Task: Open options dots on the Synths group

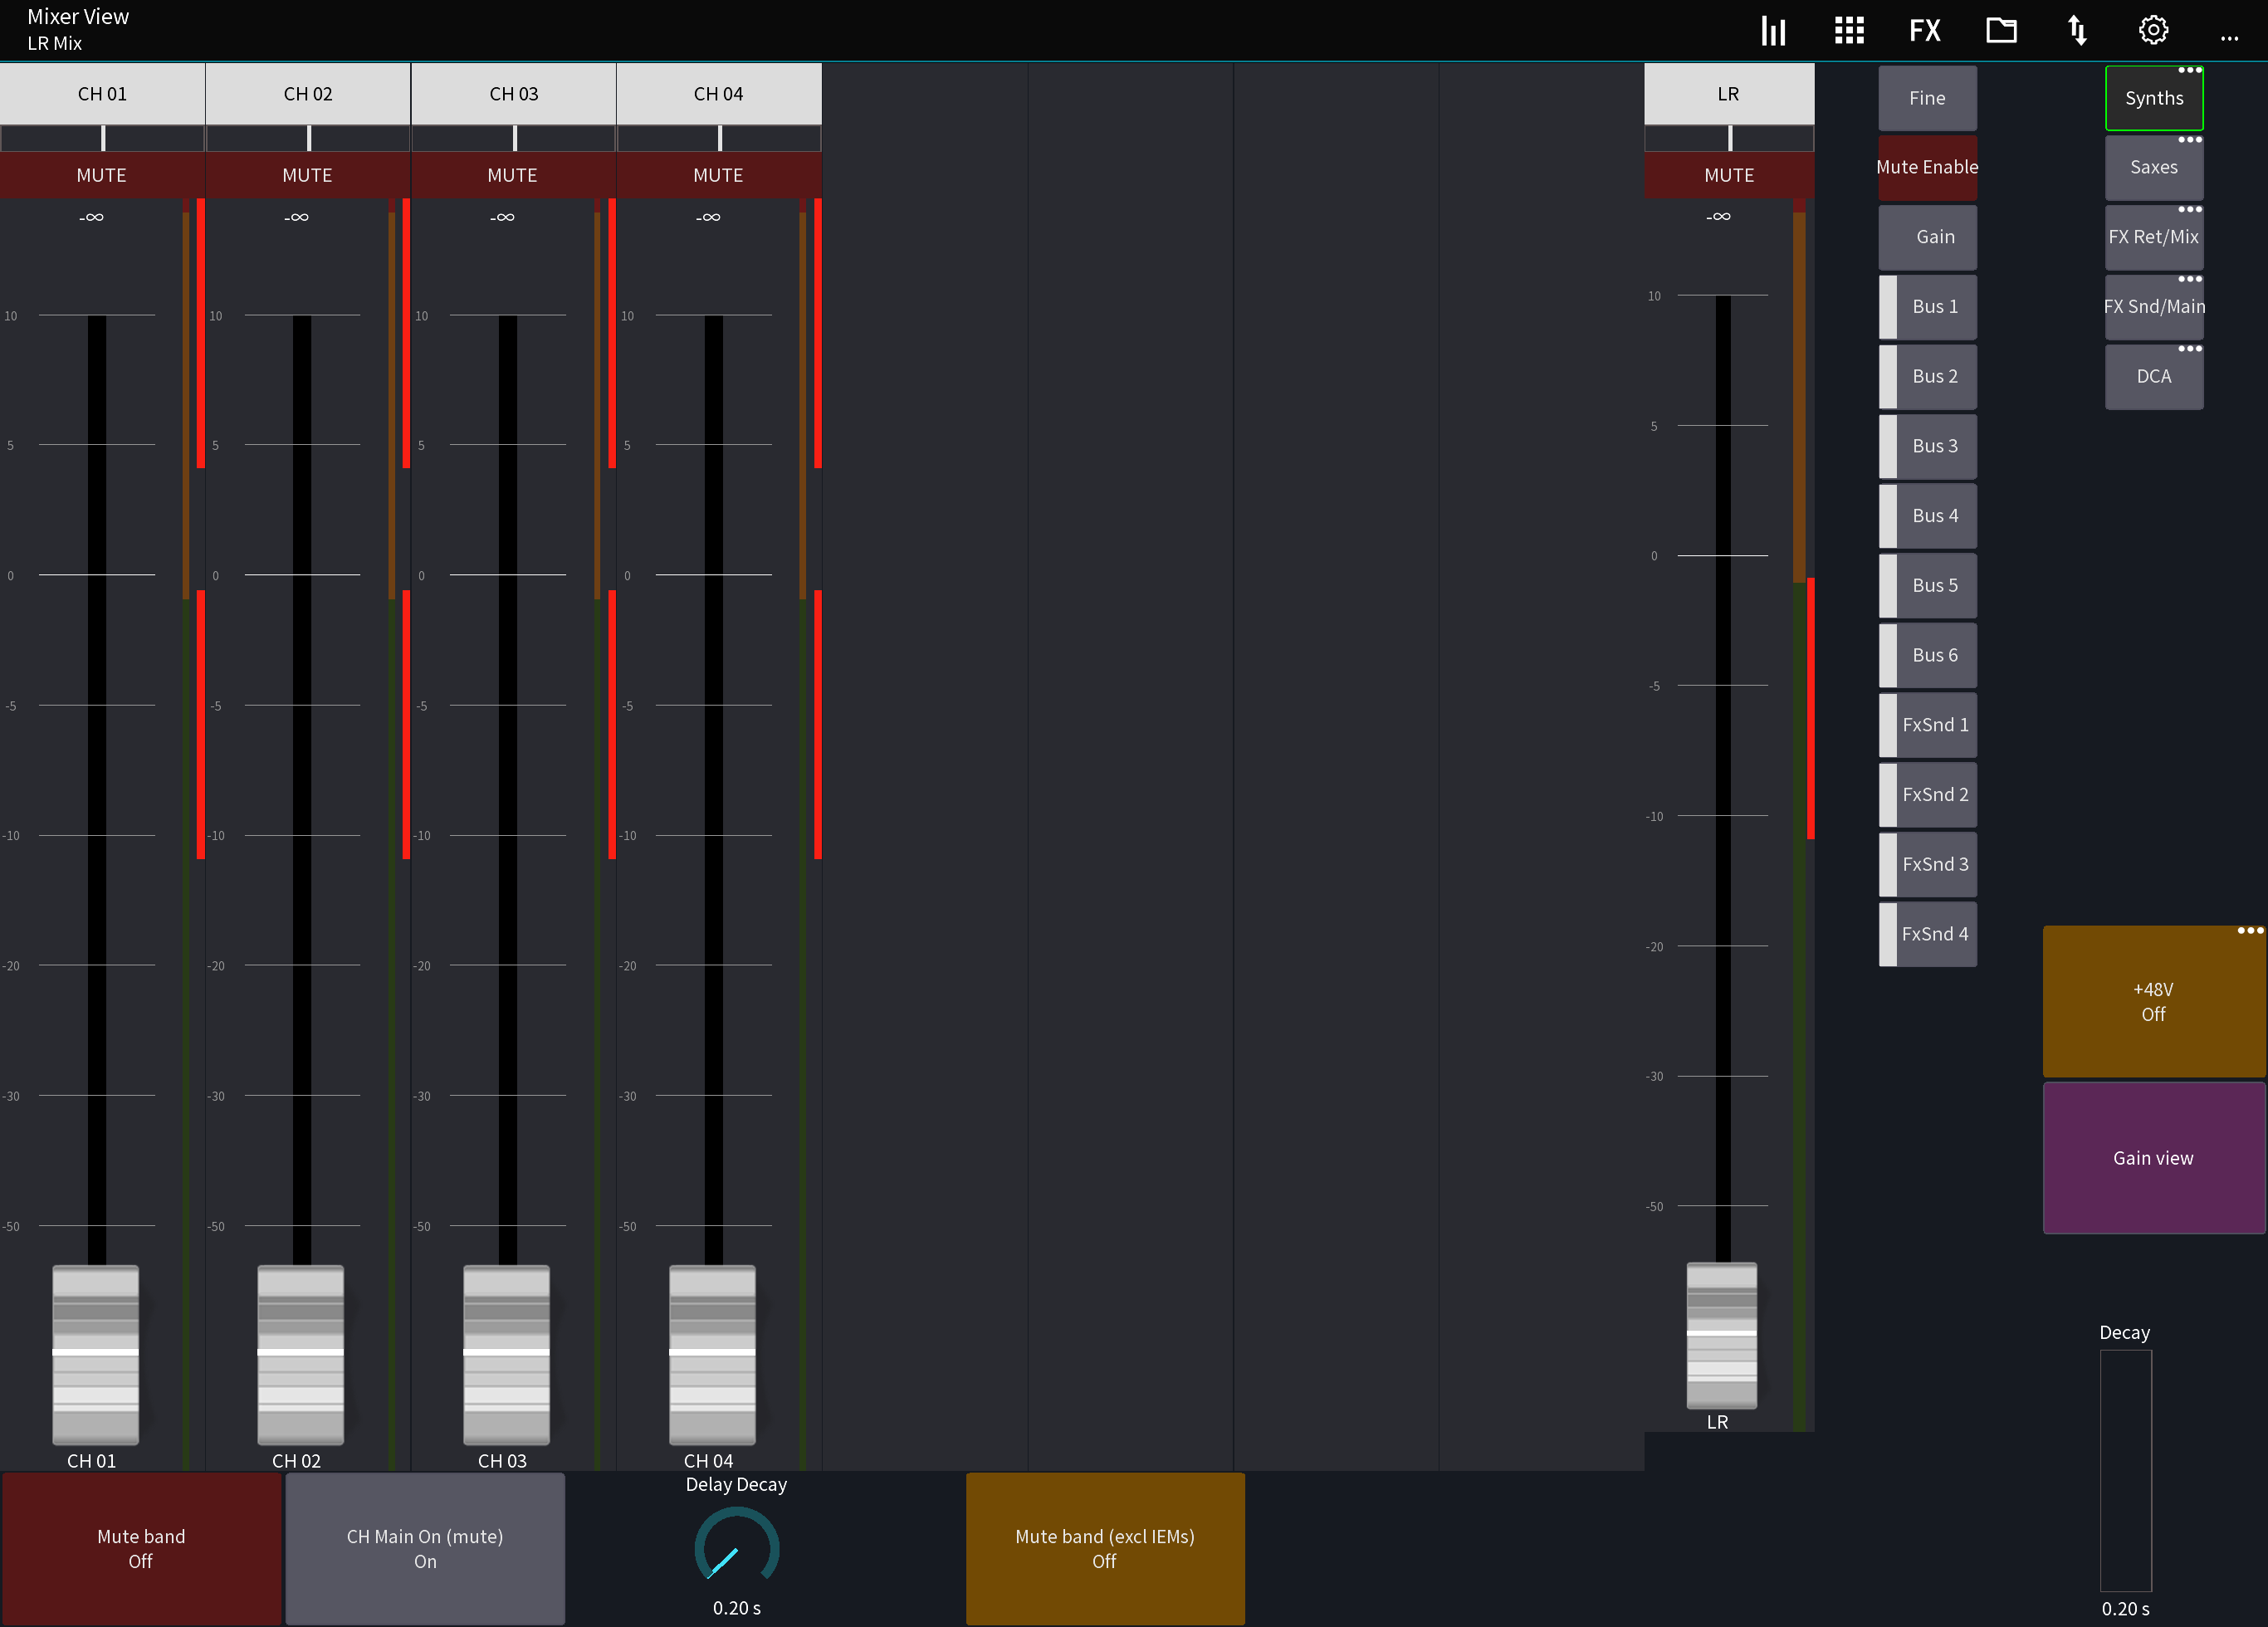Action: (2192, 70)
